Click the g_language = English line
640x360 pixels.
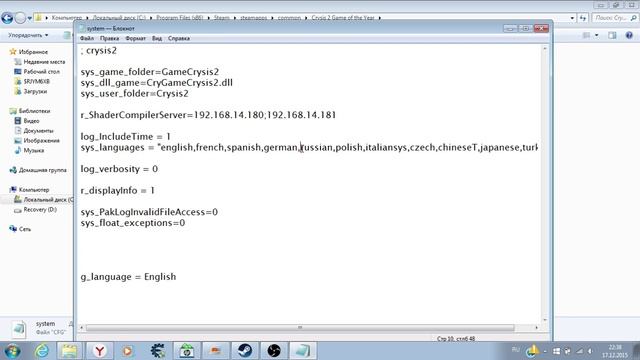point(128,277)
